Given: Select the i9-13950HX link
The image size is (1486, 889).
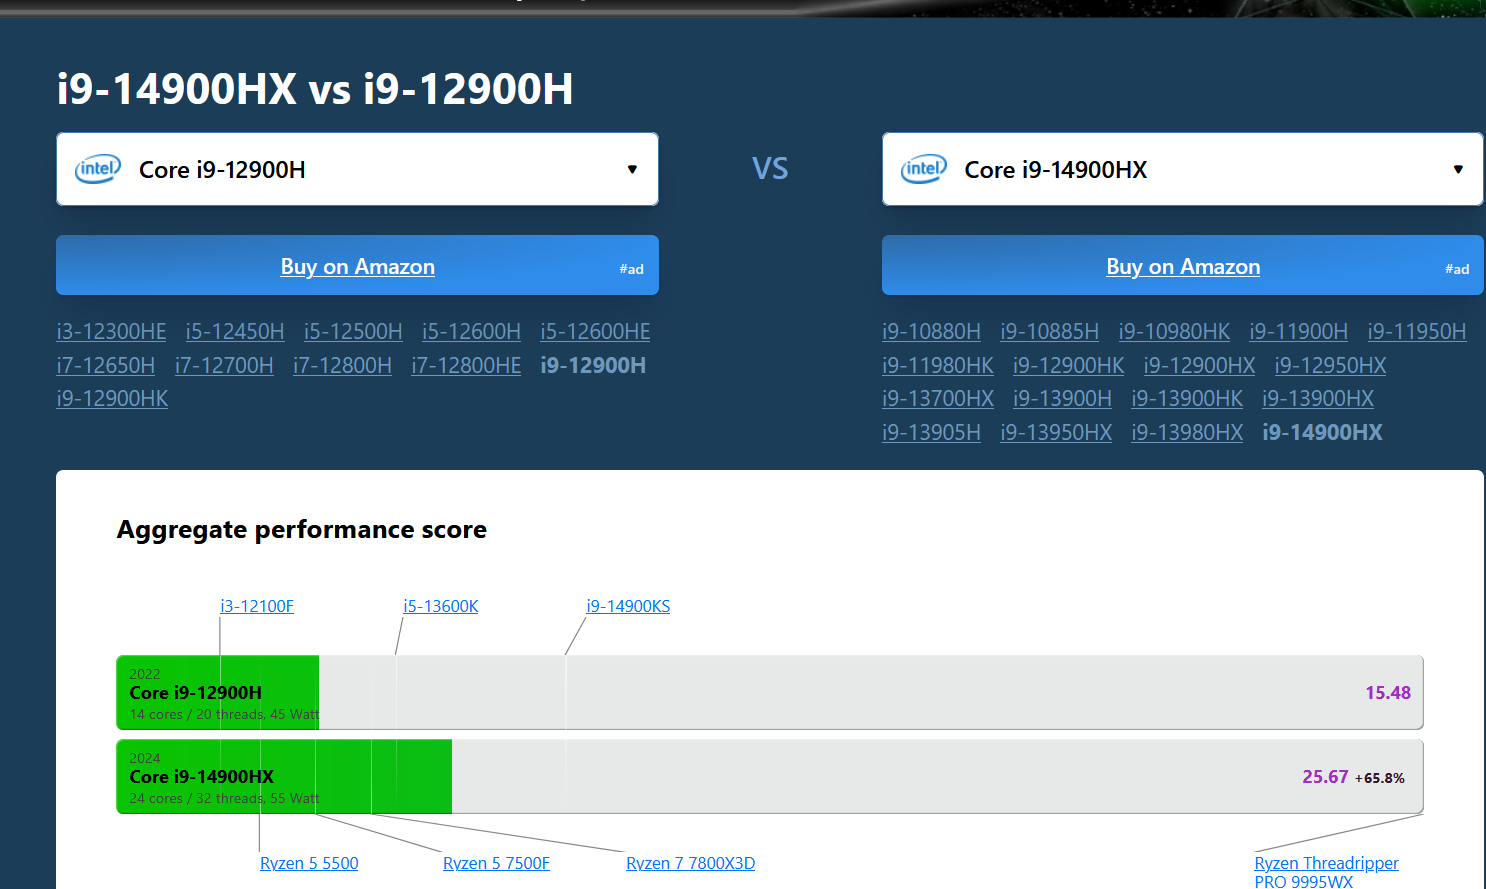Looking at the screenshot, I should [1056, 432].
